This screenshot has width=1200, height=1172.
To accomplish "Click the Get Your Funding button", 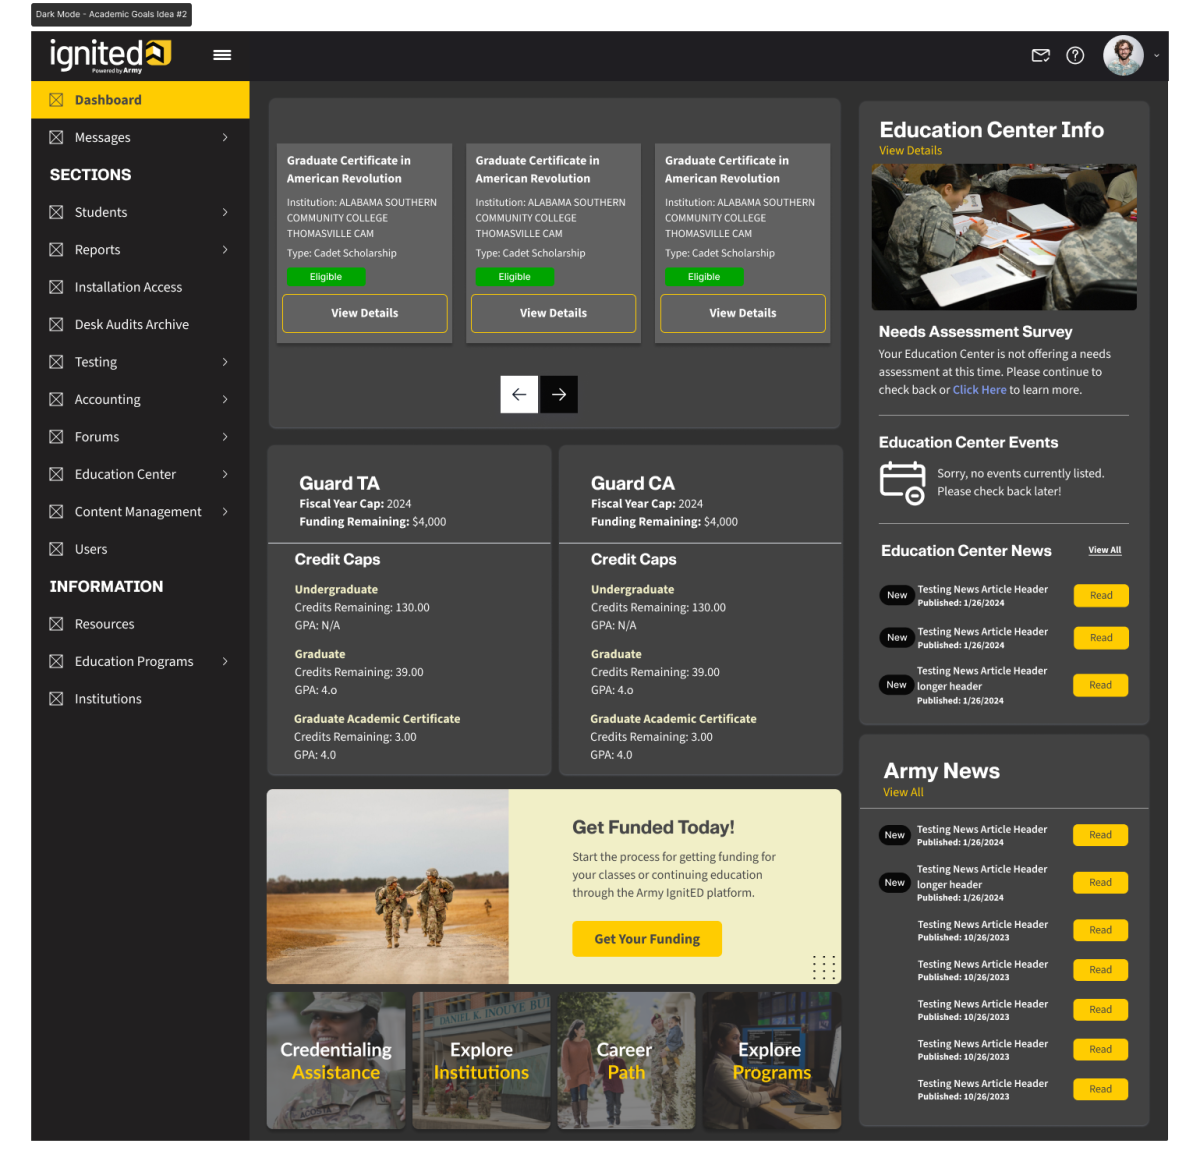I will 647,939.
